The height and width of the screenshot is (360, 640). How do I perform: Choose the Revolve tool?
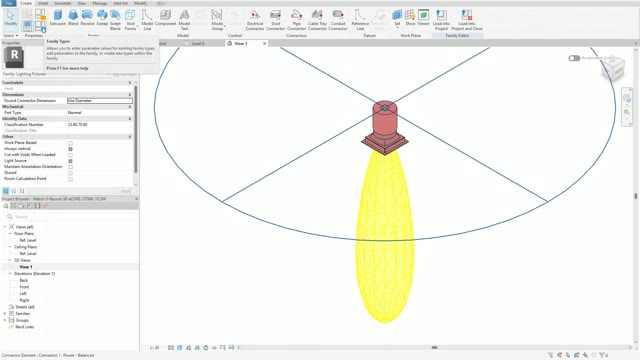coord(87,18)
